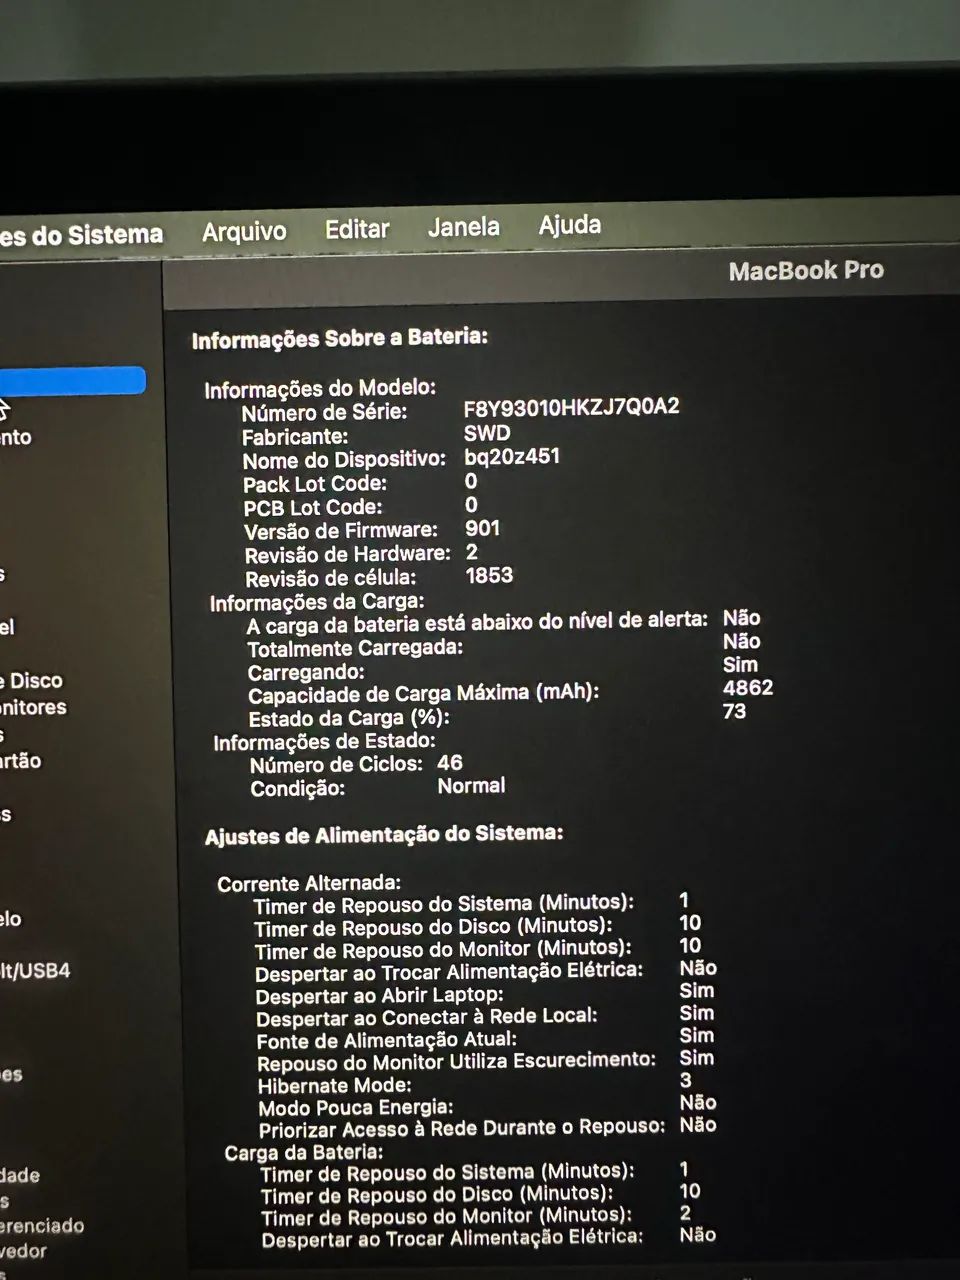Click 'Repouso do Monitor Utiliza Escurecimento:' label
960x1280 pixels.
[457, 1062]
